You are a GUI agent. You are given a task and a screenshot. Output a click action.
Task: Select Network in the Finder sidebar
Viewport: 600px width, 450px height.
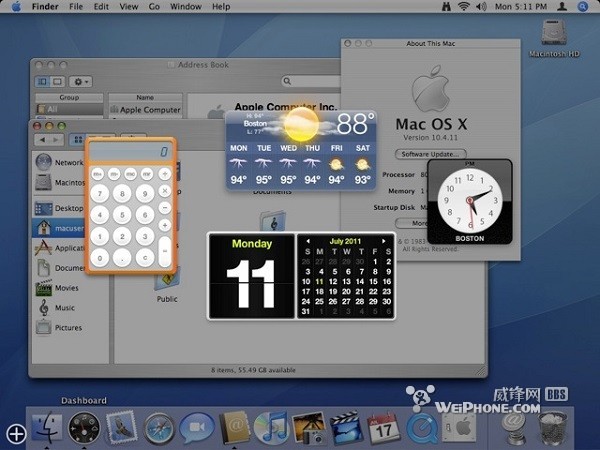(59, 162)
